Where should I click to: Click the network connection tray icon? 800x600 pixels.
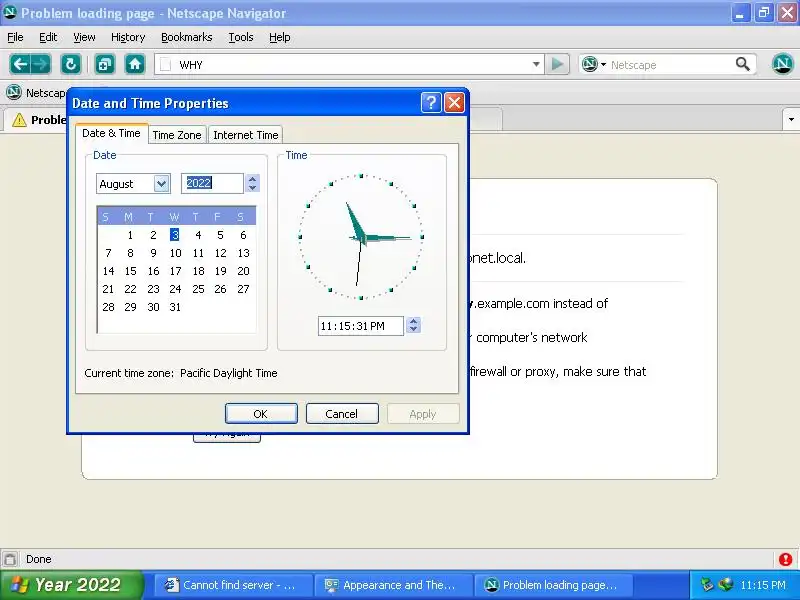726,585
